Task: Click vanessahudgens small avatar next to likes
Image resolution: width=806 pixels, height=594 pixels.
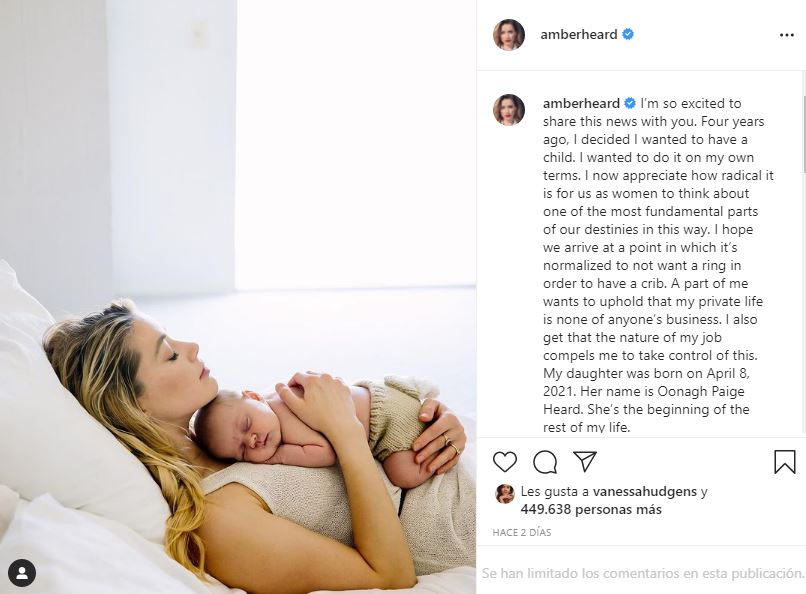Action: click(x=504, y=493)
